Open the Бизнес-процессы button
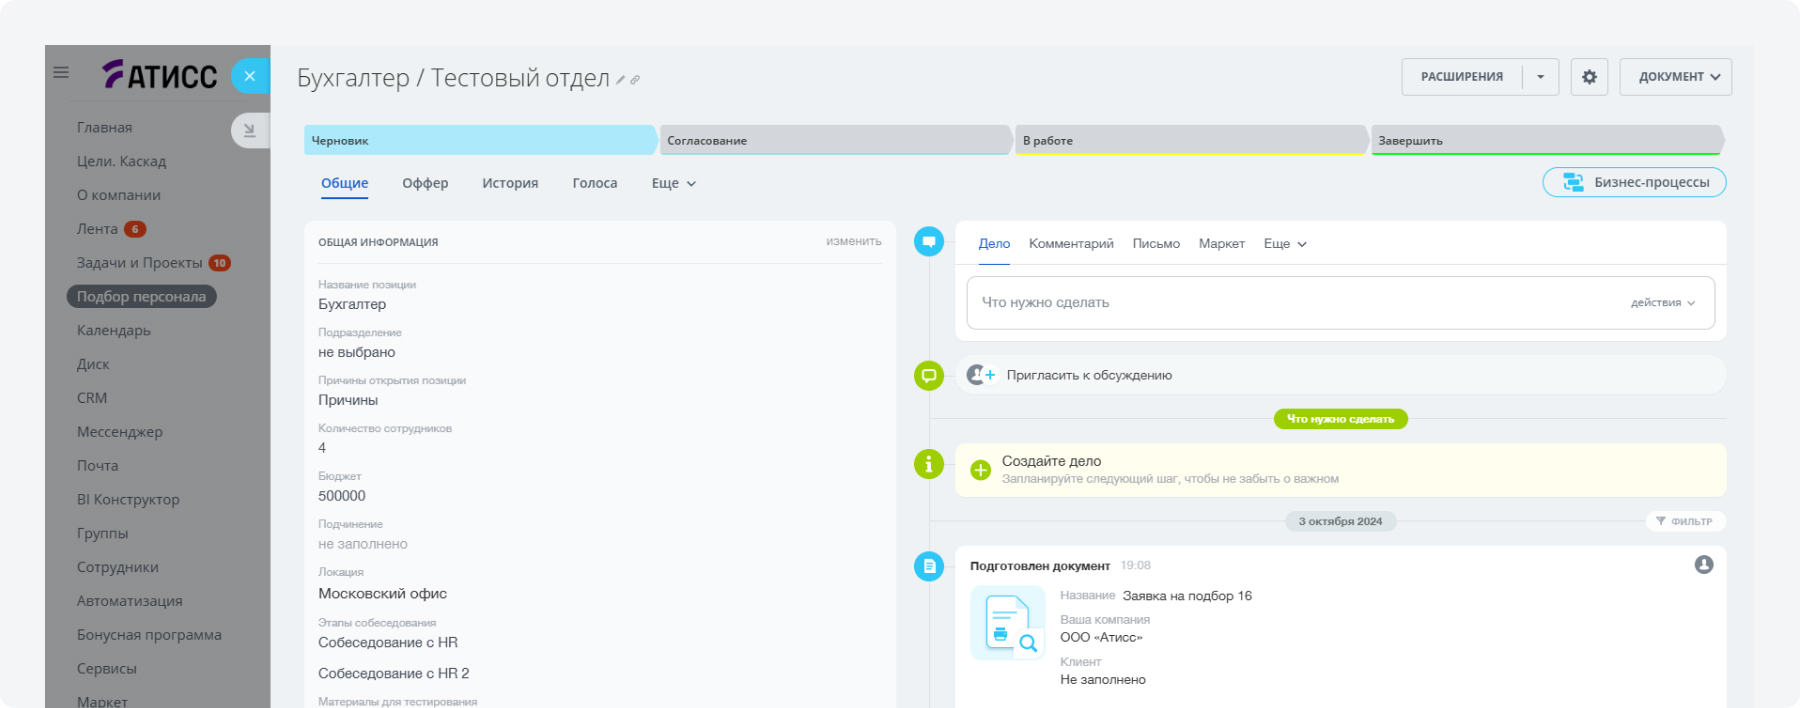Image resolution: width=1800 pixels, height=708 pixels. coord(1634,182)
